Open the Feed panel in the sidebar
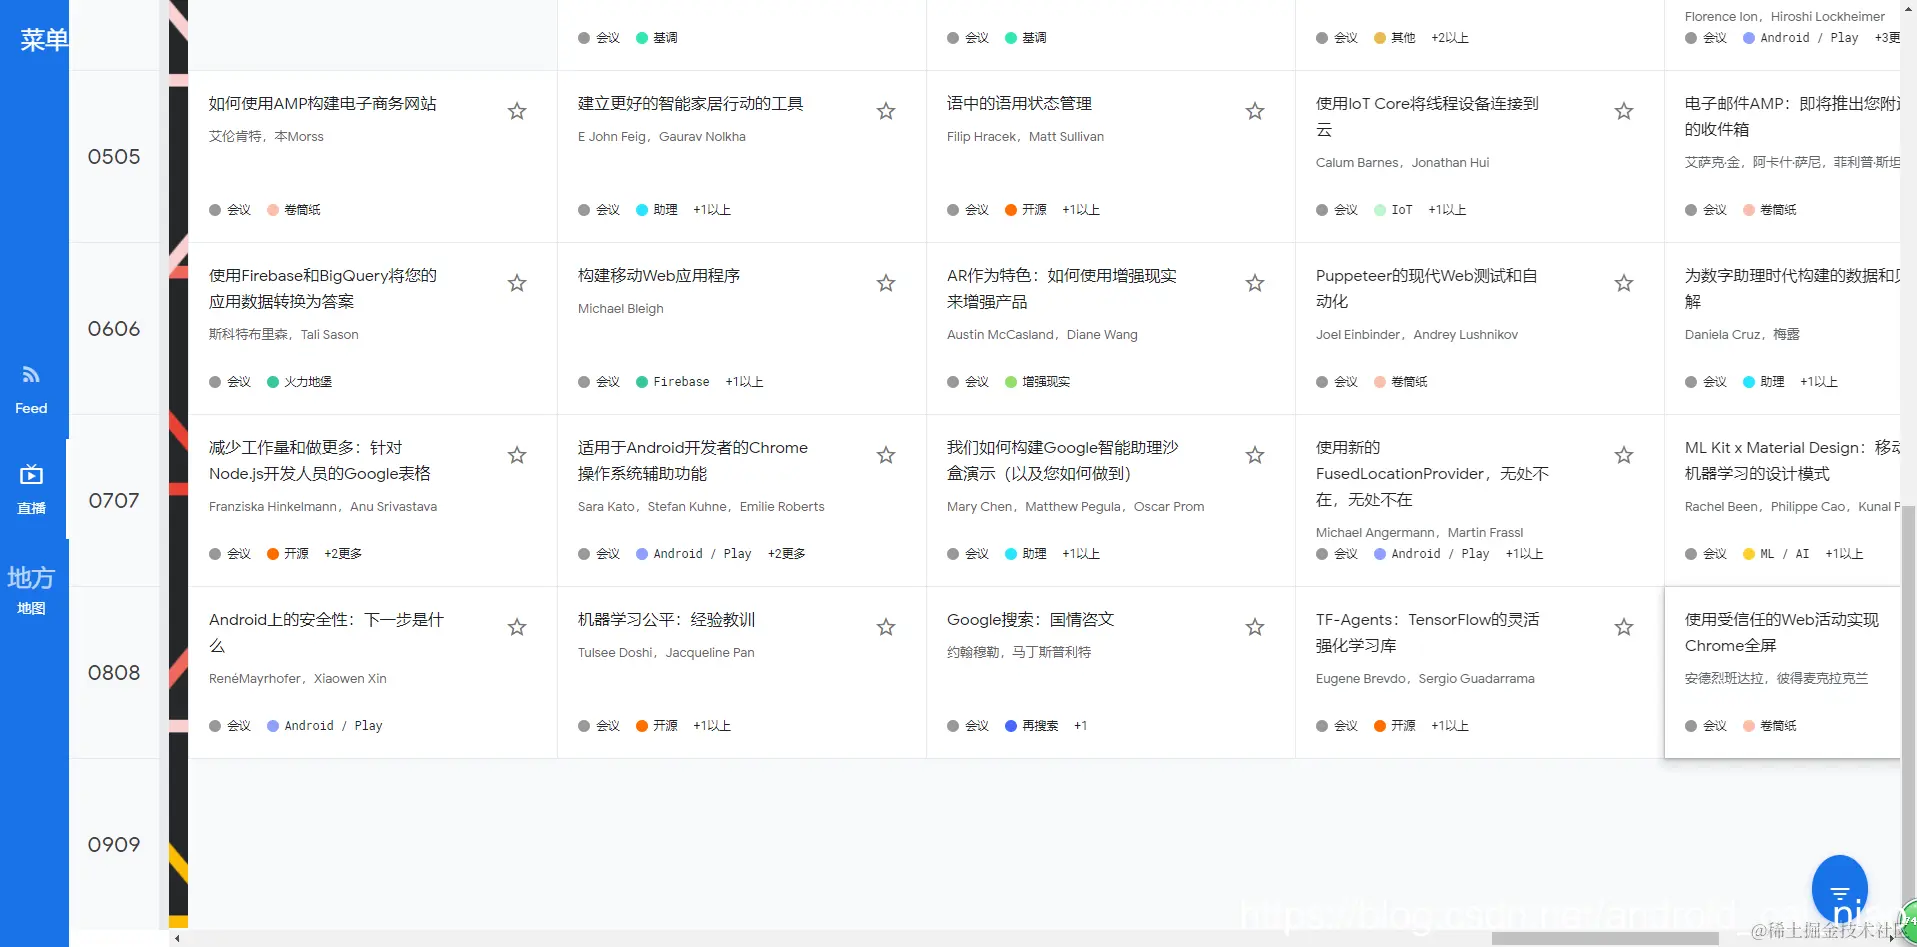Viewport: 1917px width, 947px height. [x=31, y=388]
